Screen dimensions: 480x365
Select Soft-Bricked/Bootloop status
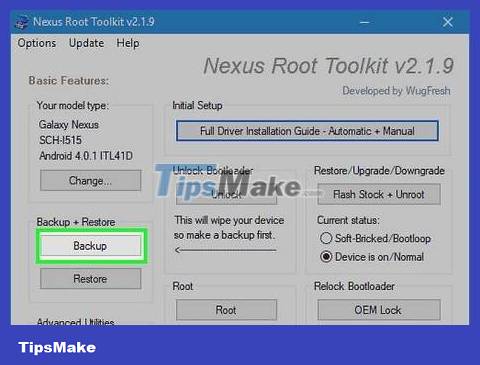click(375, 238)
